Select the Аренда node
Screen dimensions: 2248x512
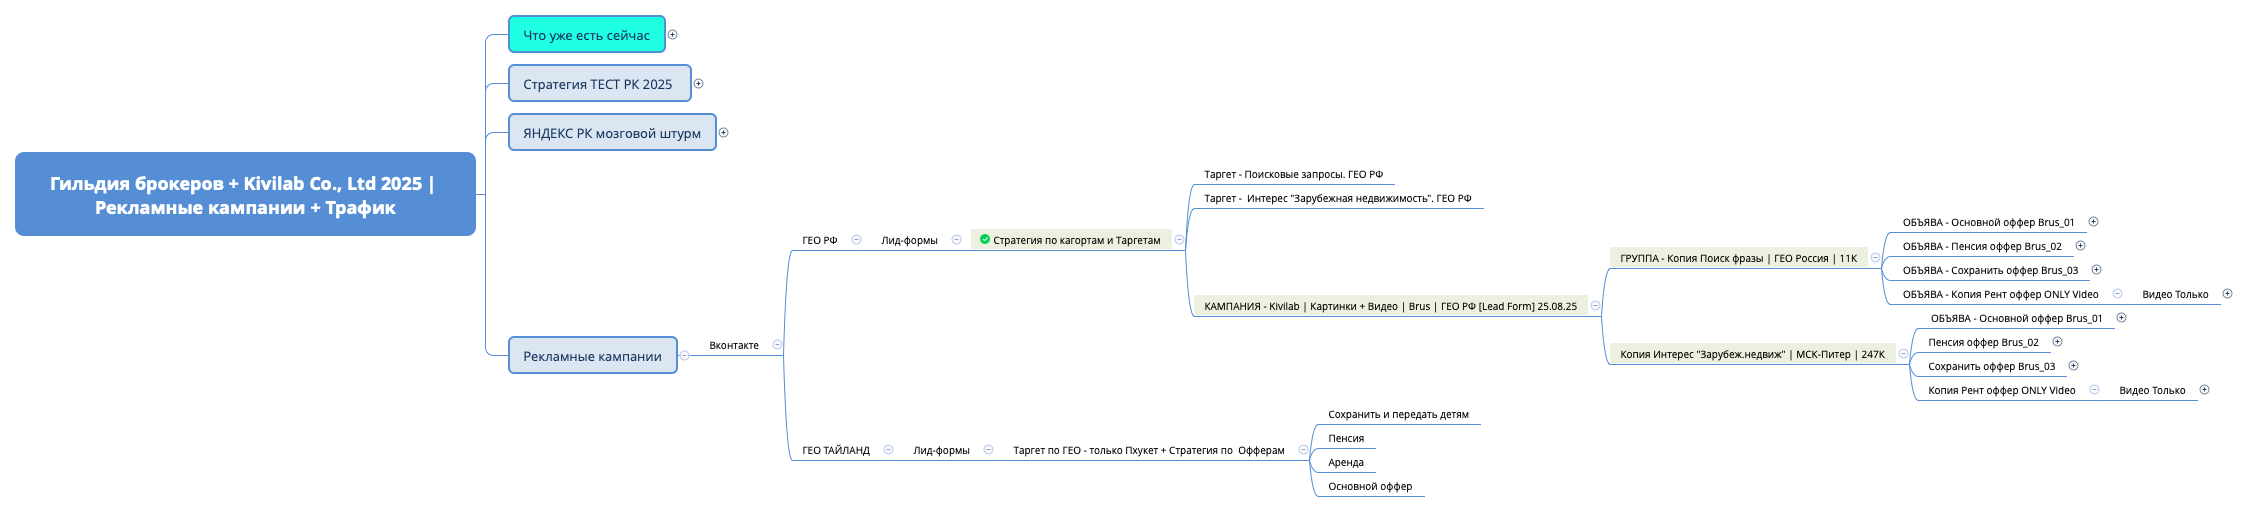pyautogui.click(x=1346, y=462)
